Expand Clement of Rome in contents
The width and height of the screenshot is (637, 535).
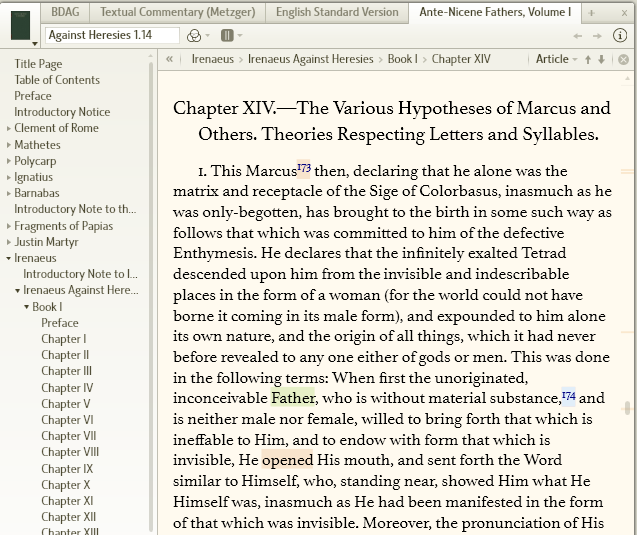coord(9,128)
